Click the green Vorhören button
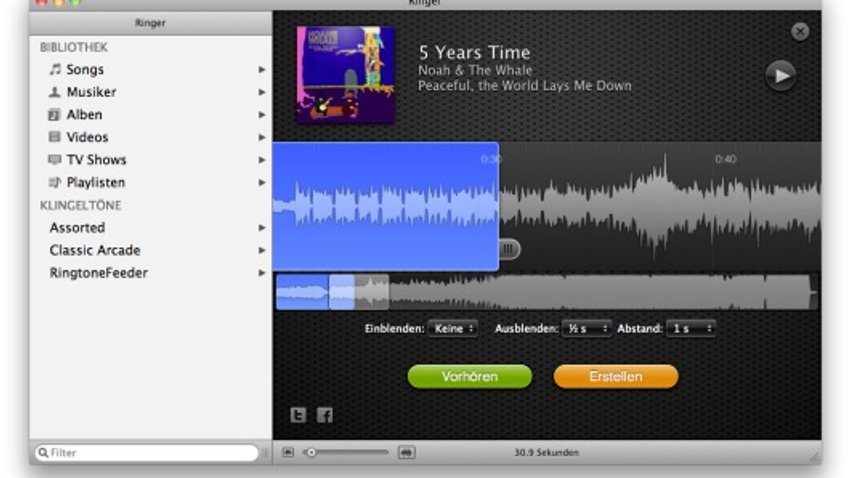 coord(469,376)
